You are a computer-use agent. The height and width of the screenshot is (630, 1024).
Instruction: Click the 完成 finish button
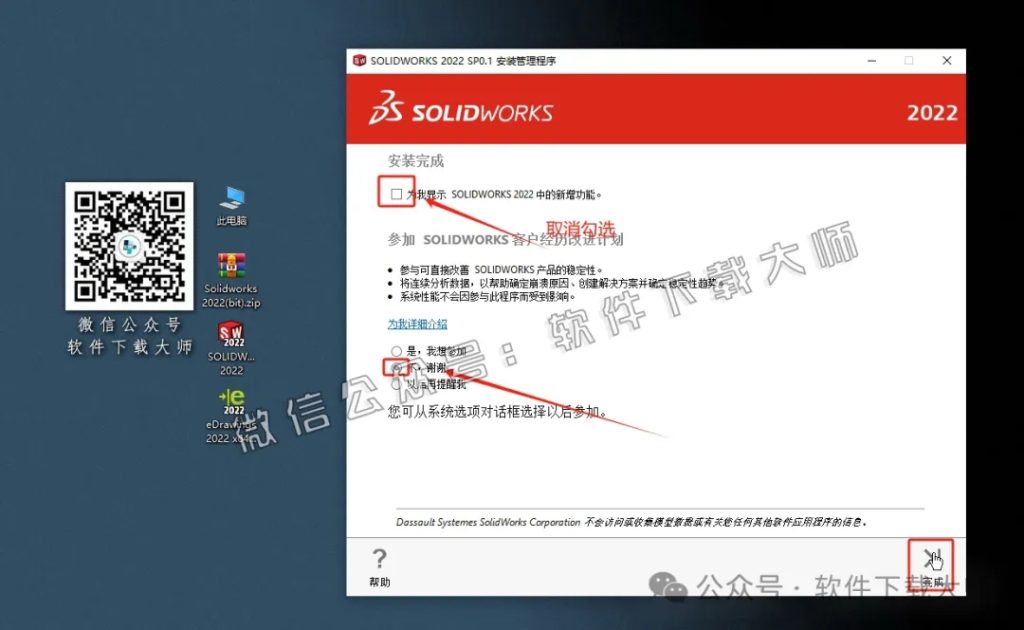(x=930, y=559)
